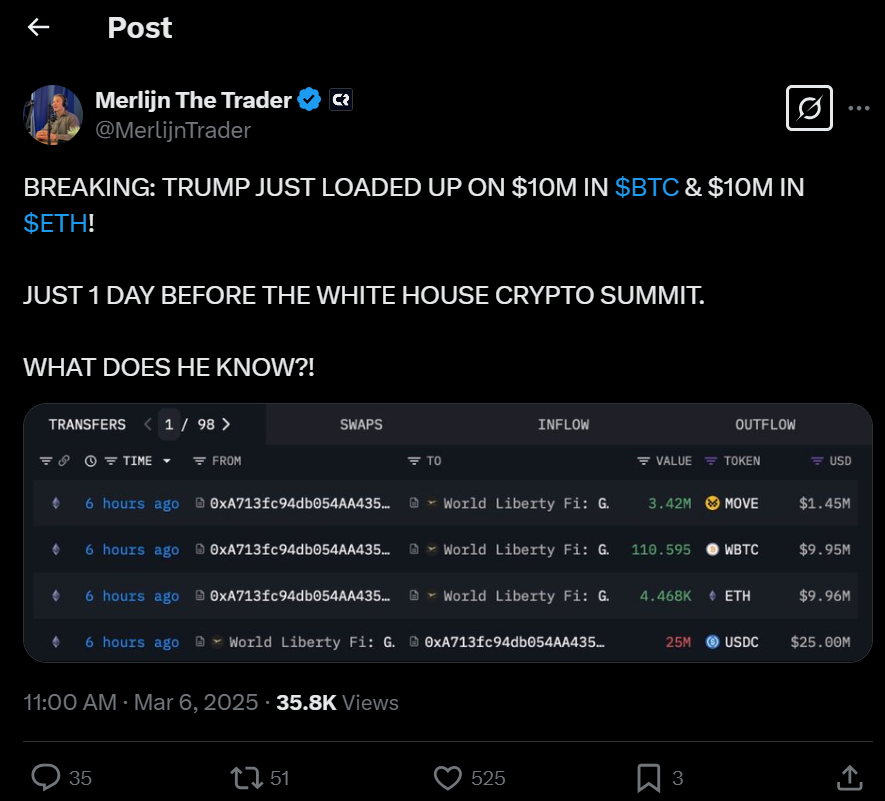This screenshot has width=885, height=801.
Task: Switch to the OUTFLOW tab
Action: pos(765,424)
